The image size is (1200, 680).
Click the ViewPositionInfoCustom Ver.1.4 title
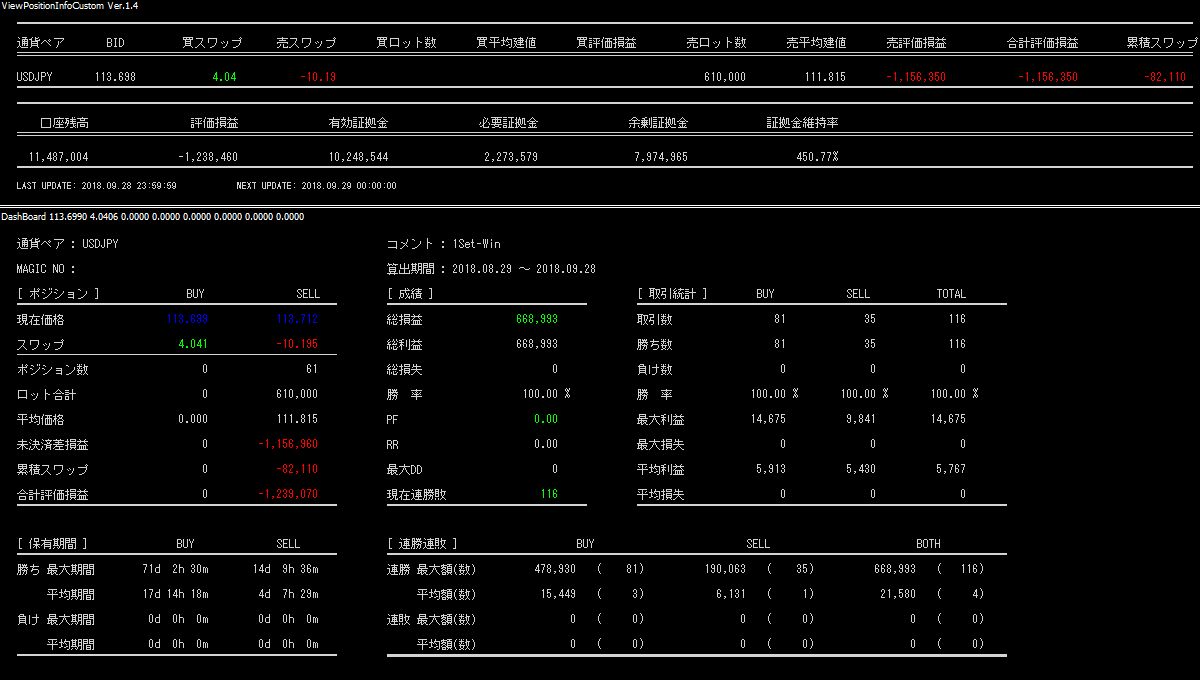click(70, 6)
